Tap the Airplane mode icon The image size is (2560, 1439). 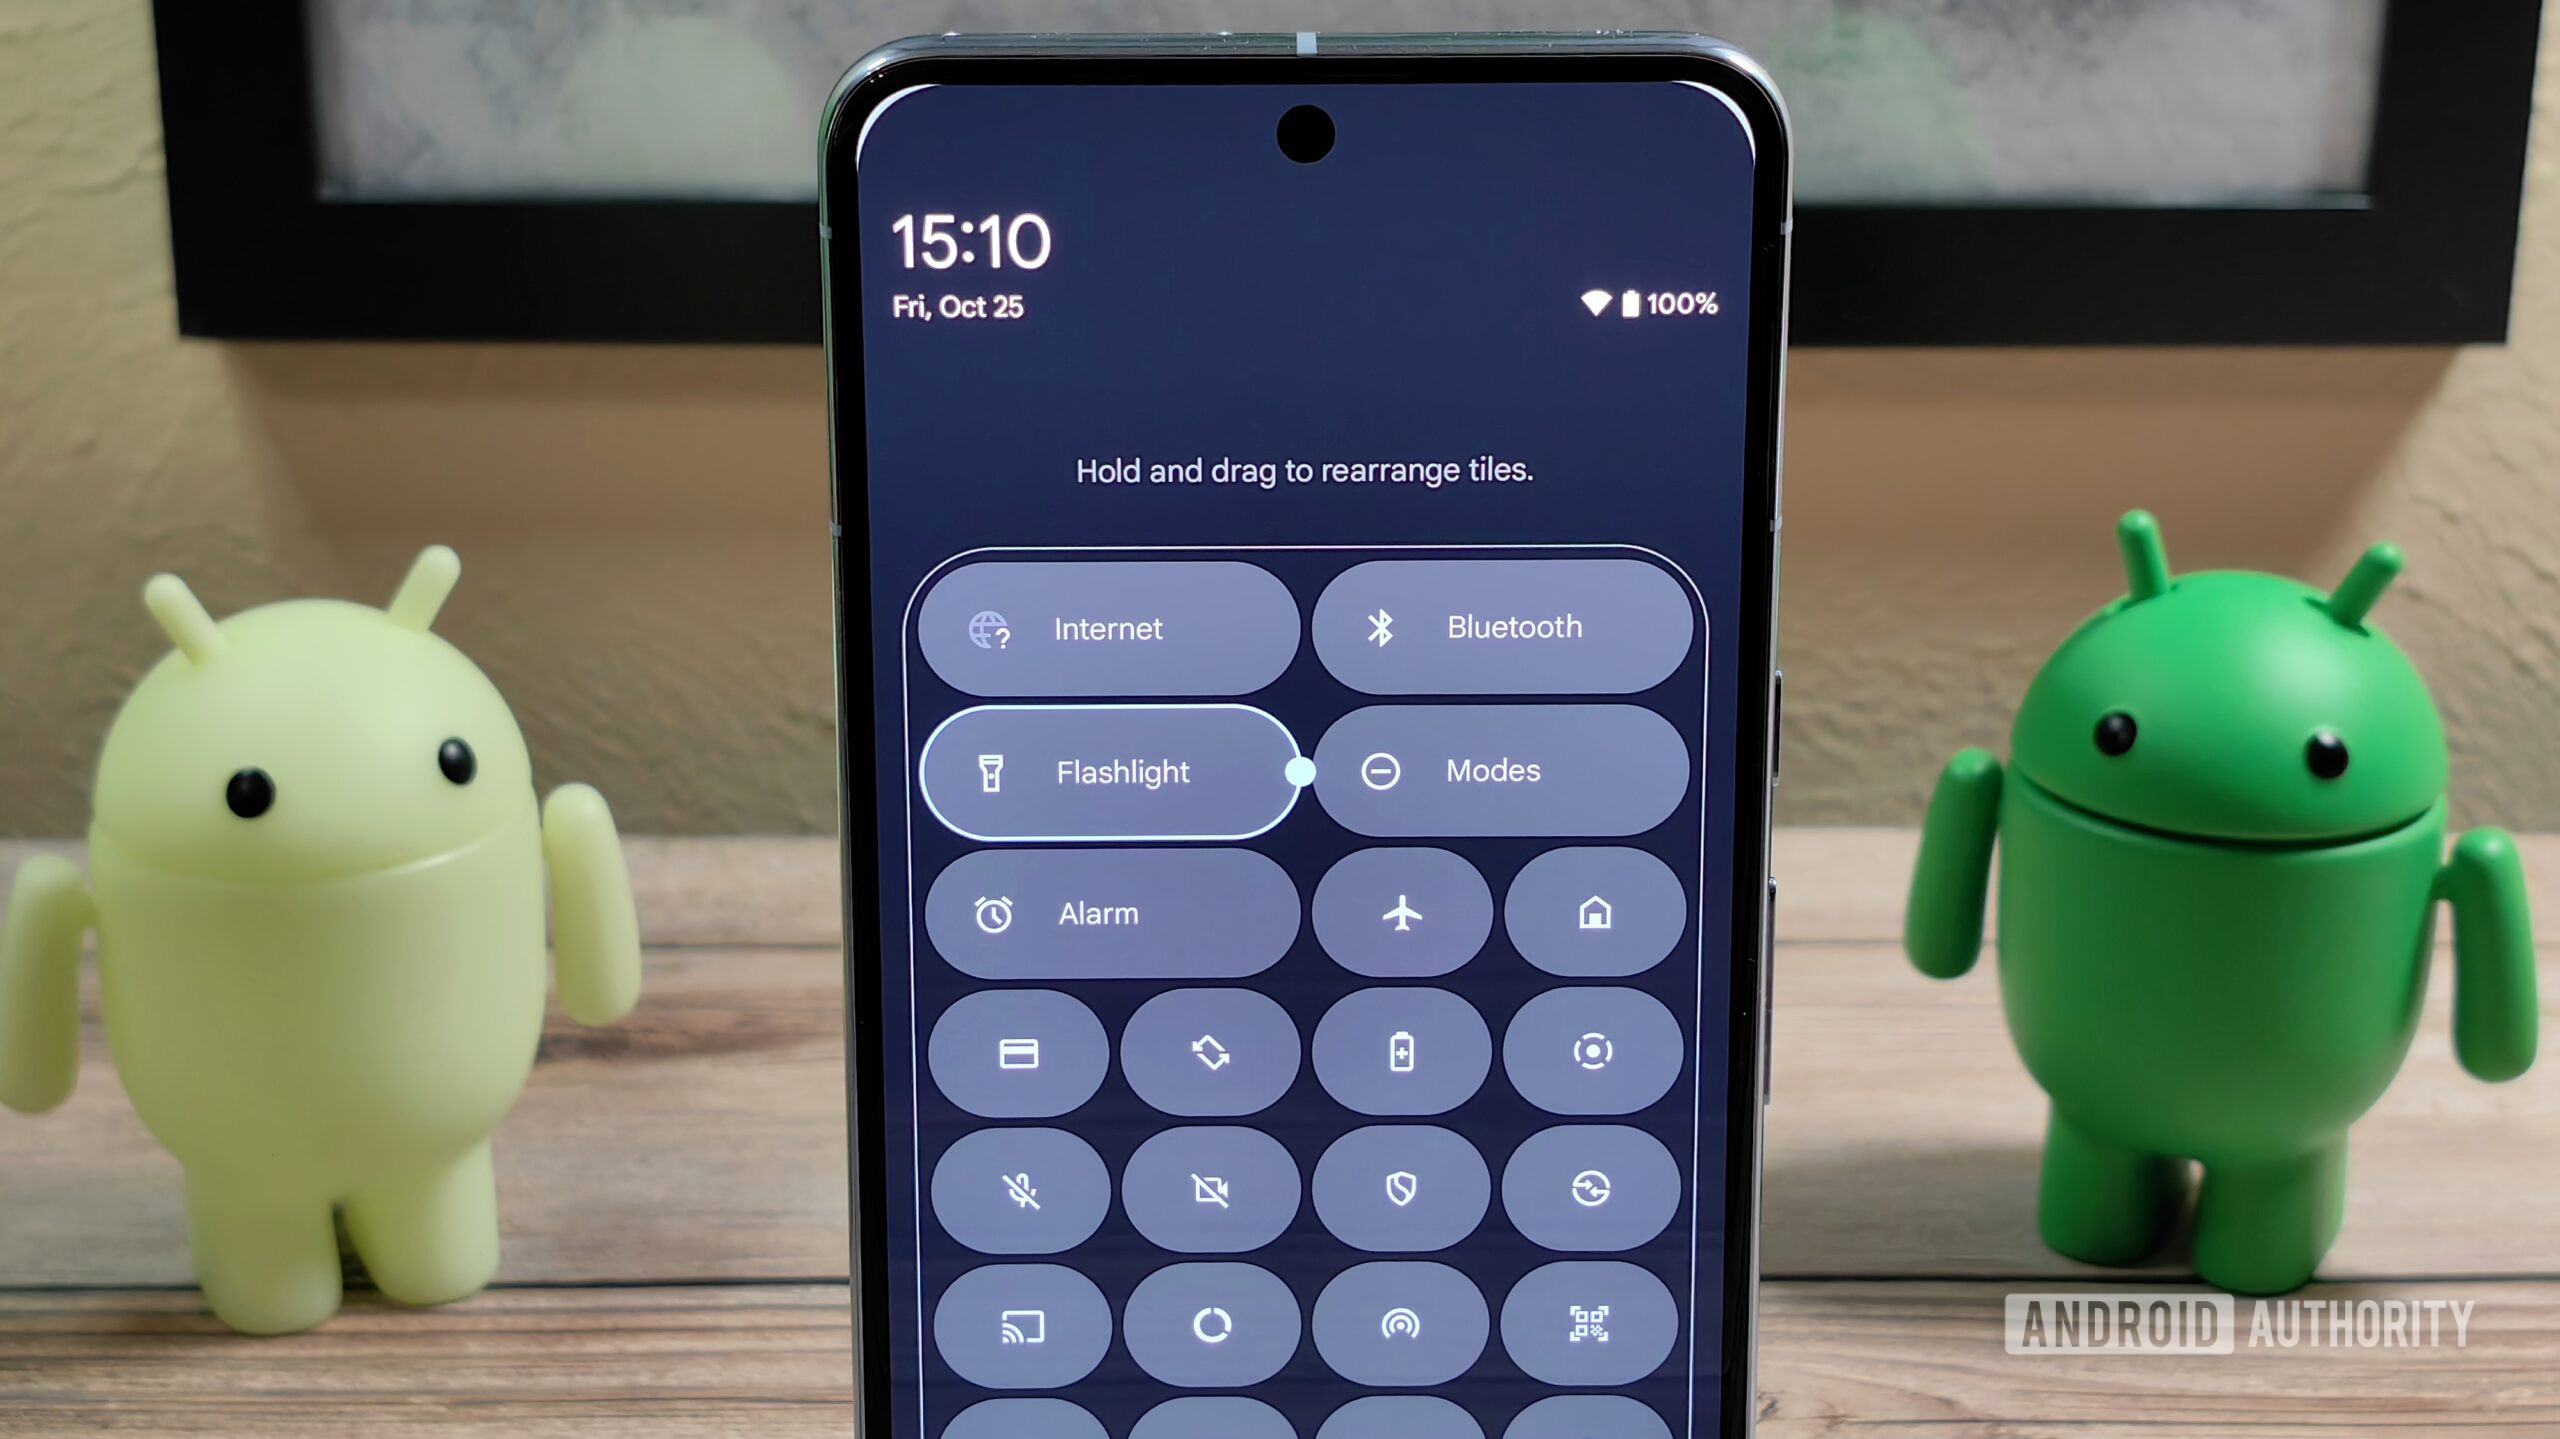coord(1396,911)
